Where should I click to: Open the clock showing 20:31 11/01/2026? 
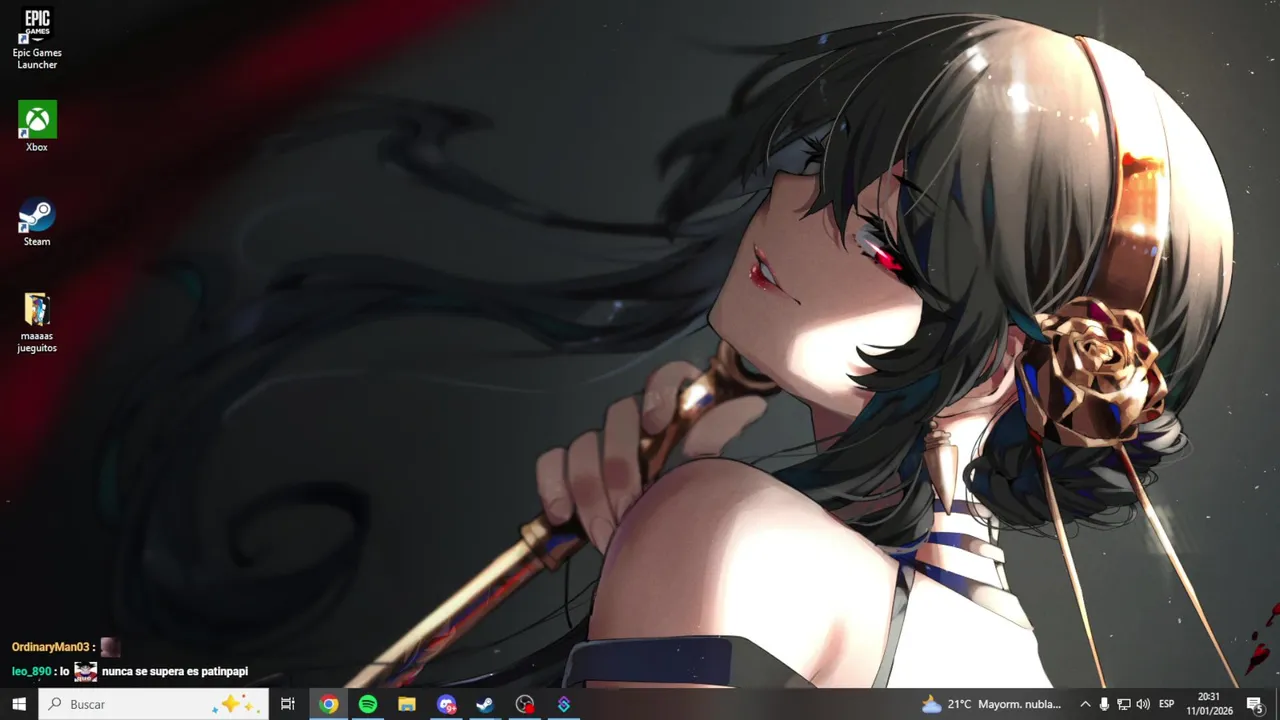click(1209, 704)
